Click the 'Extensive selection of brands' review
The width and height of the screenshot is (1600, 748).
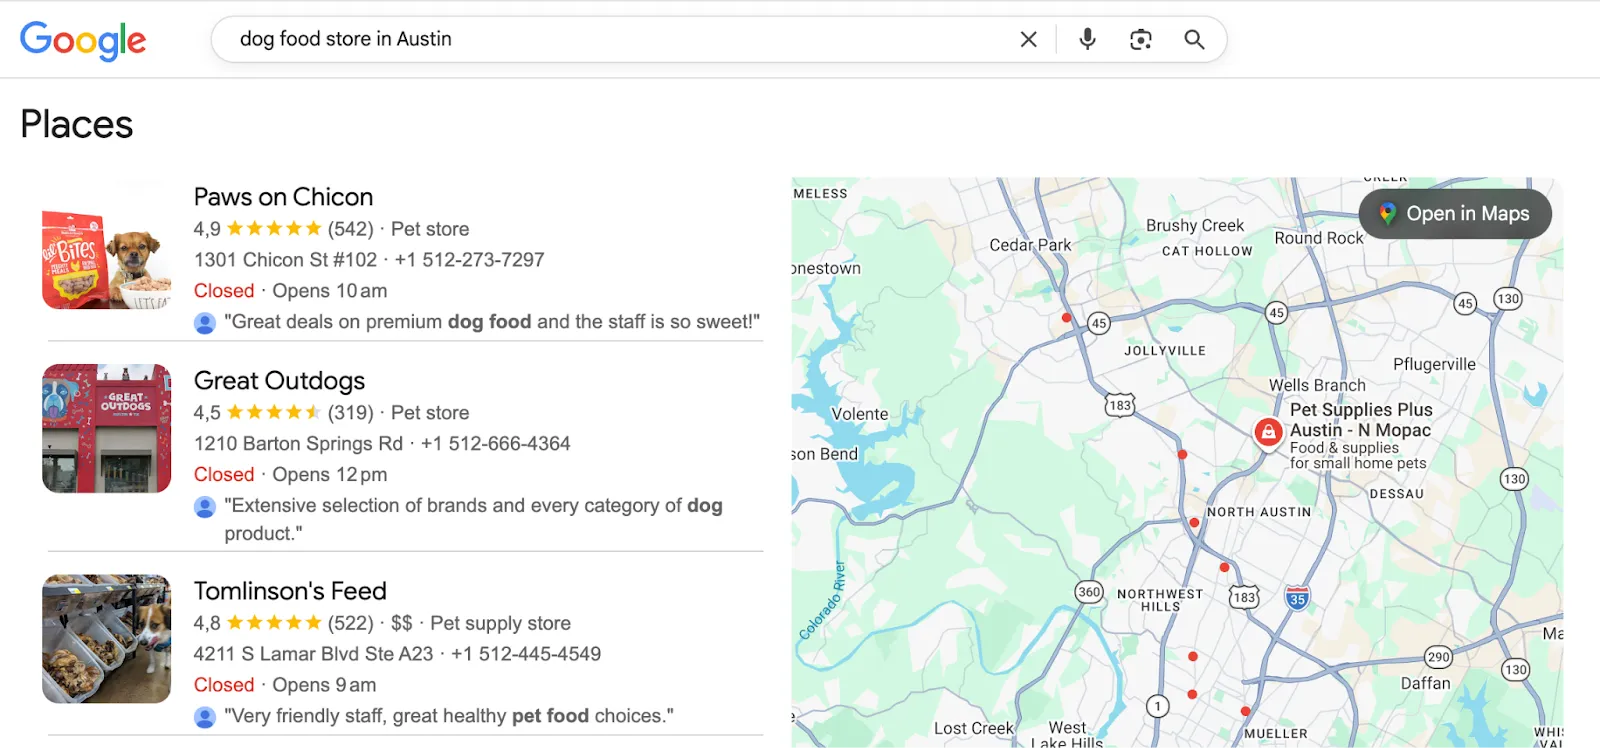473,520
